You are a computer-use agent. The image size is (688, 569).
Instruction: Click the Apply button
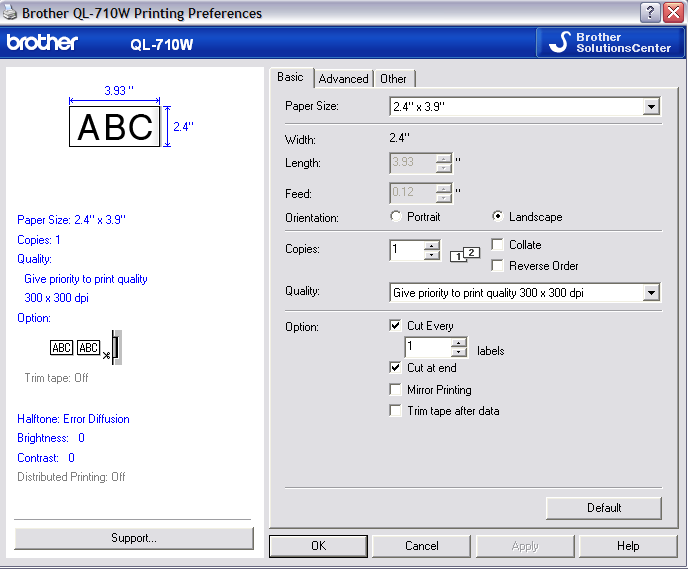point(525,546)
